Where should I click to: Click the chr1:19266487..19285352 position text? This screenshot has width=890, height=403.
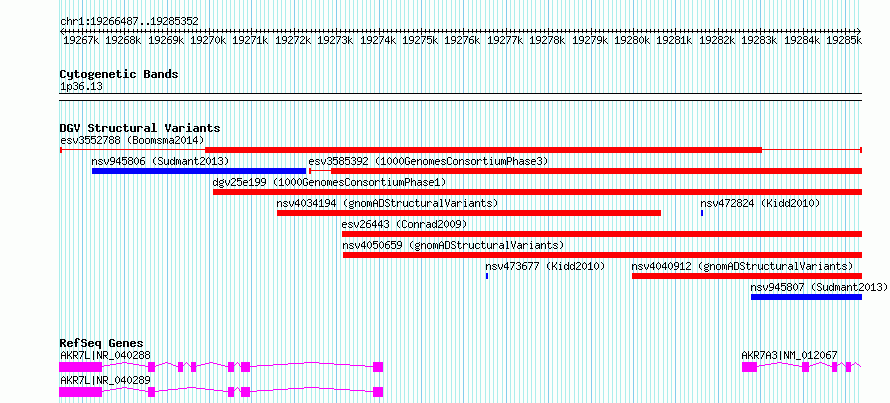[x=129, y=22]
